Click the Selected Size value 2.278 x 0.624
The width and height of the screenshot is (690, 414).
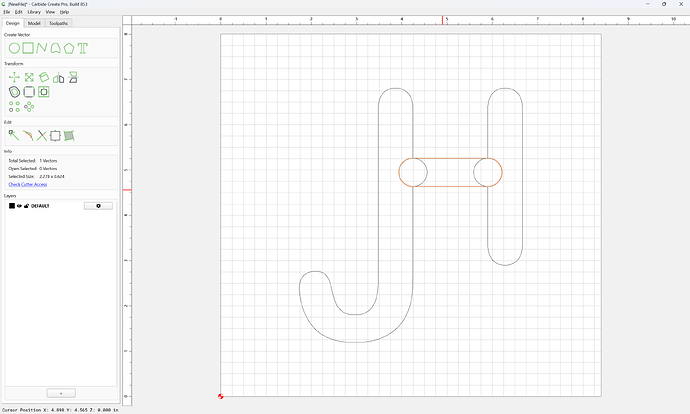click(52, 176)
